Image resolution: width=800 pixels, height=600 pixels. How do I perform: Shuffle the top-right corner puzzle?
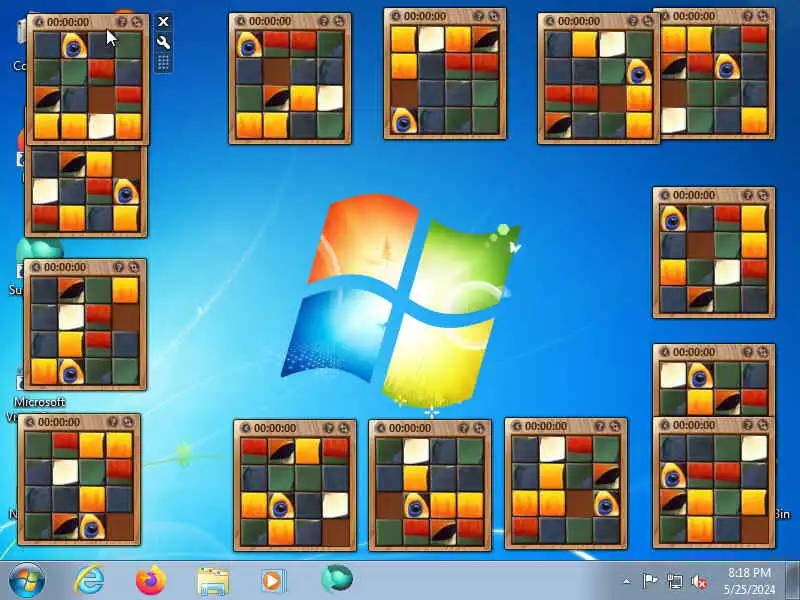coord(763,16)
